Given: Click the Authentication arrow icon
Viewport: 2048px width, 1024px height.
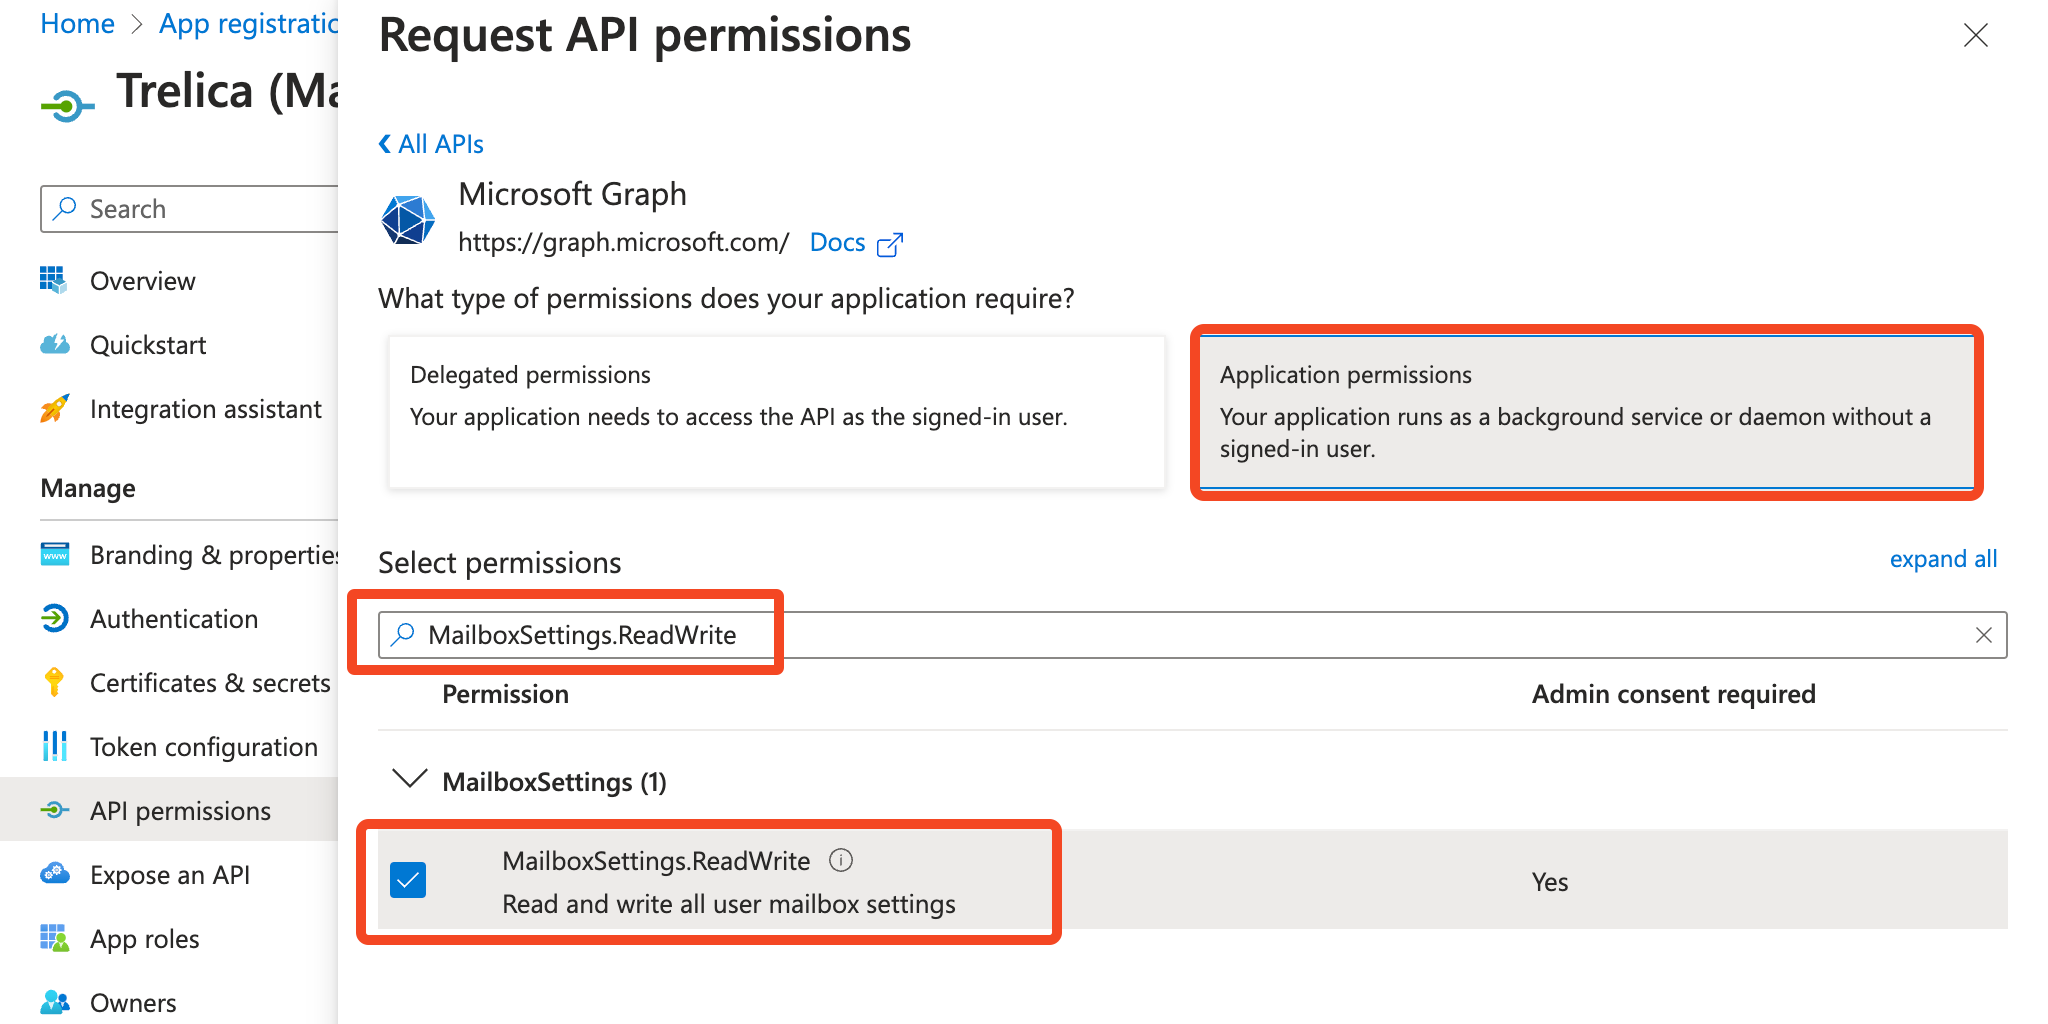Looking at the screenshot, I should [55, 618].
